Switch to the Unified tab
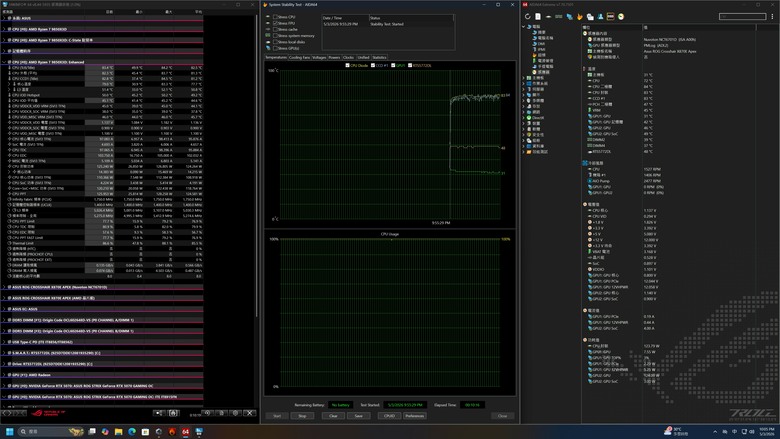The height and width of the screenshot is (439, 780). coord(364,58)
